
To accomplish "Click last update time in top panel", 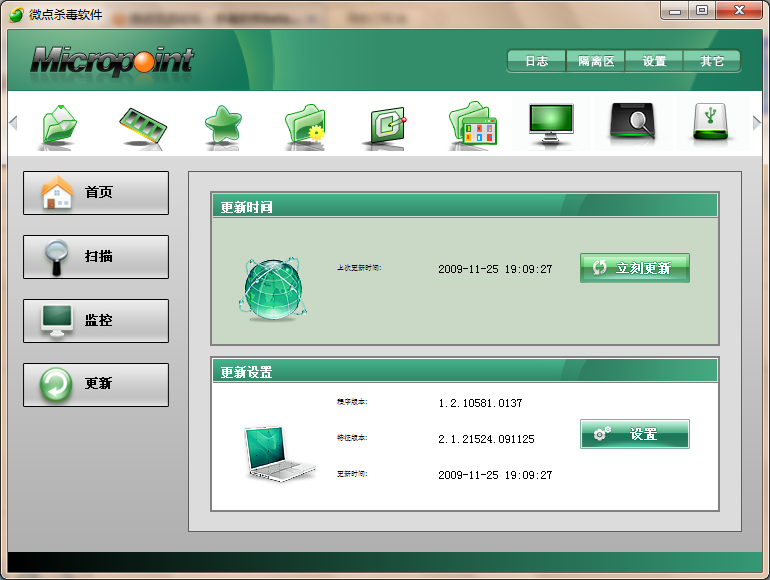I will (x=495, y=269).
